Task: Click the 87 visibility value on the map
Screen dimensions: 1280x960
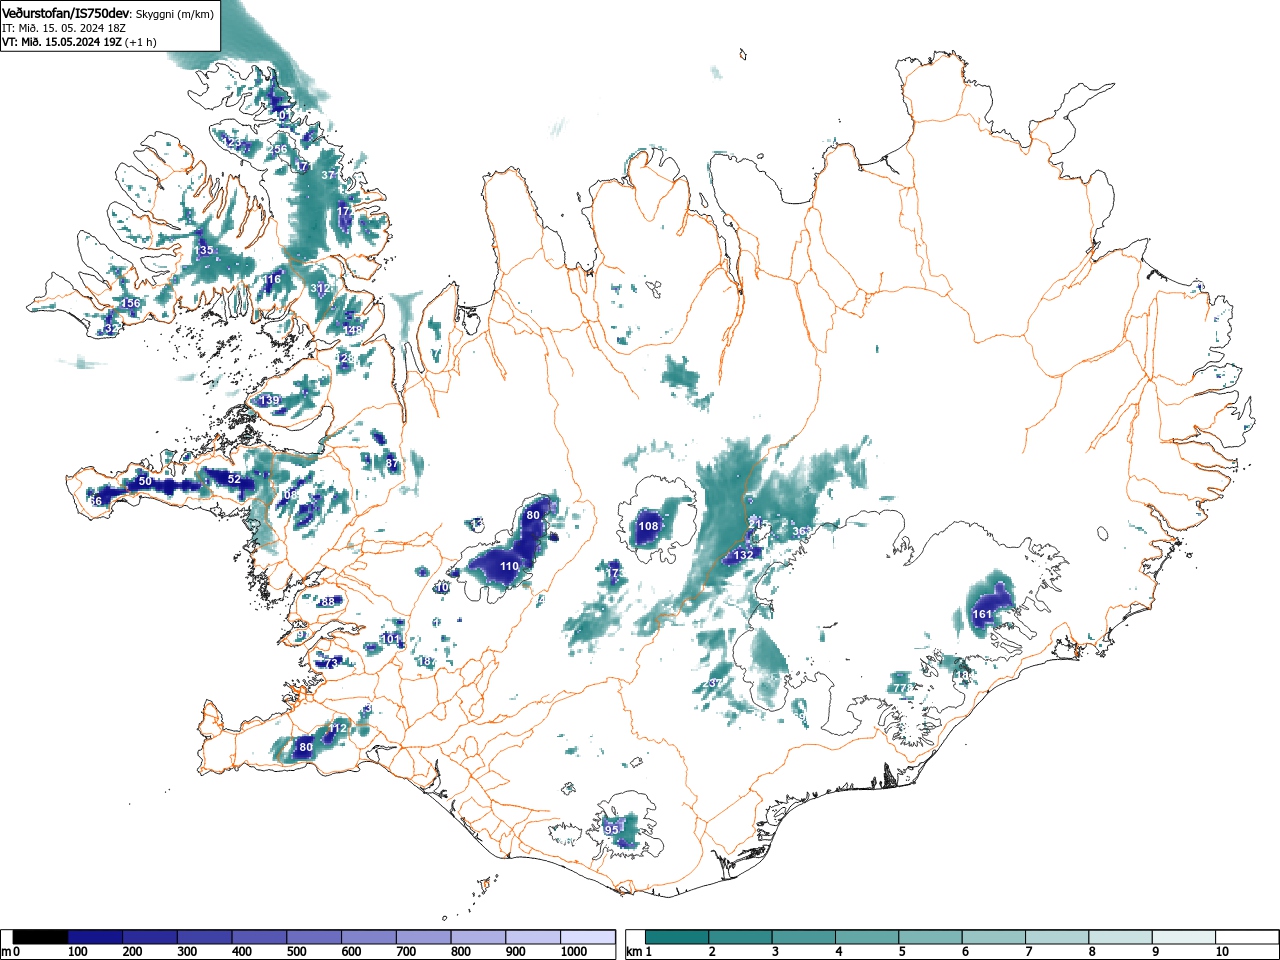Action: [392, 464]
